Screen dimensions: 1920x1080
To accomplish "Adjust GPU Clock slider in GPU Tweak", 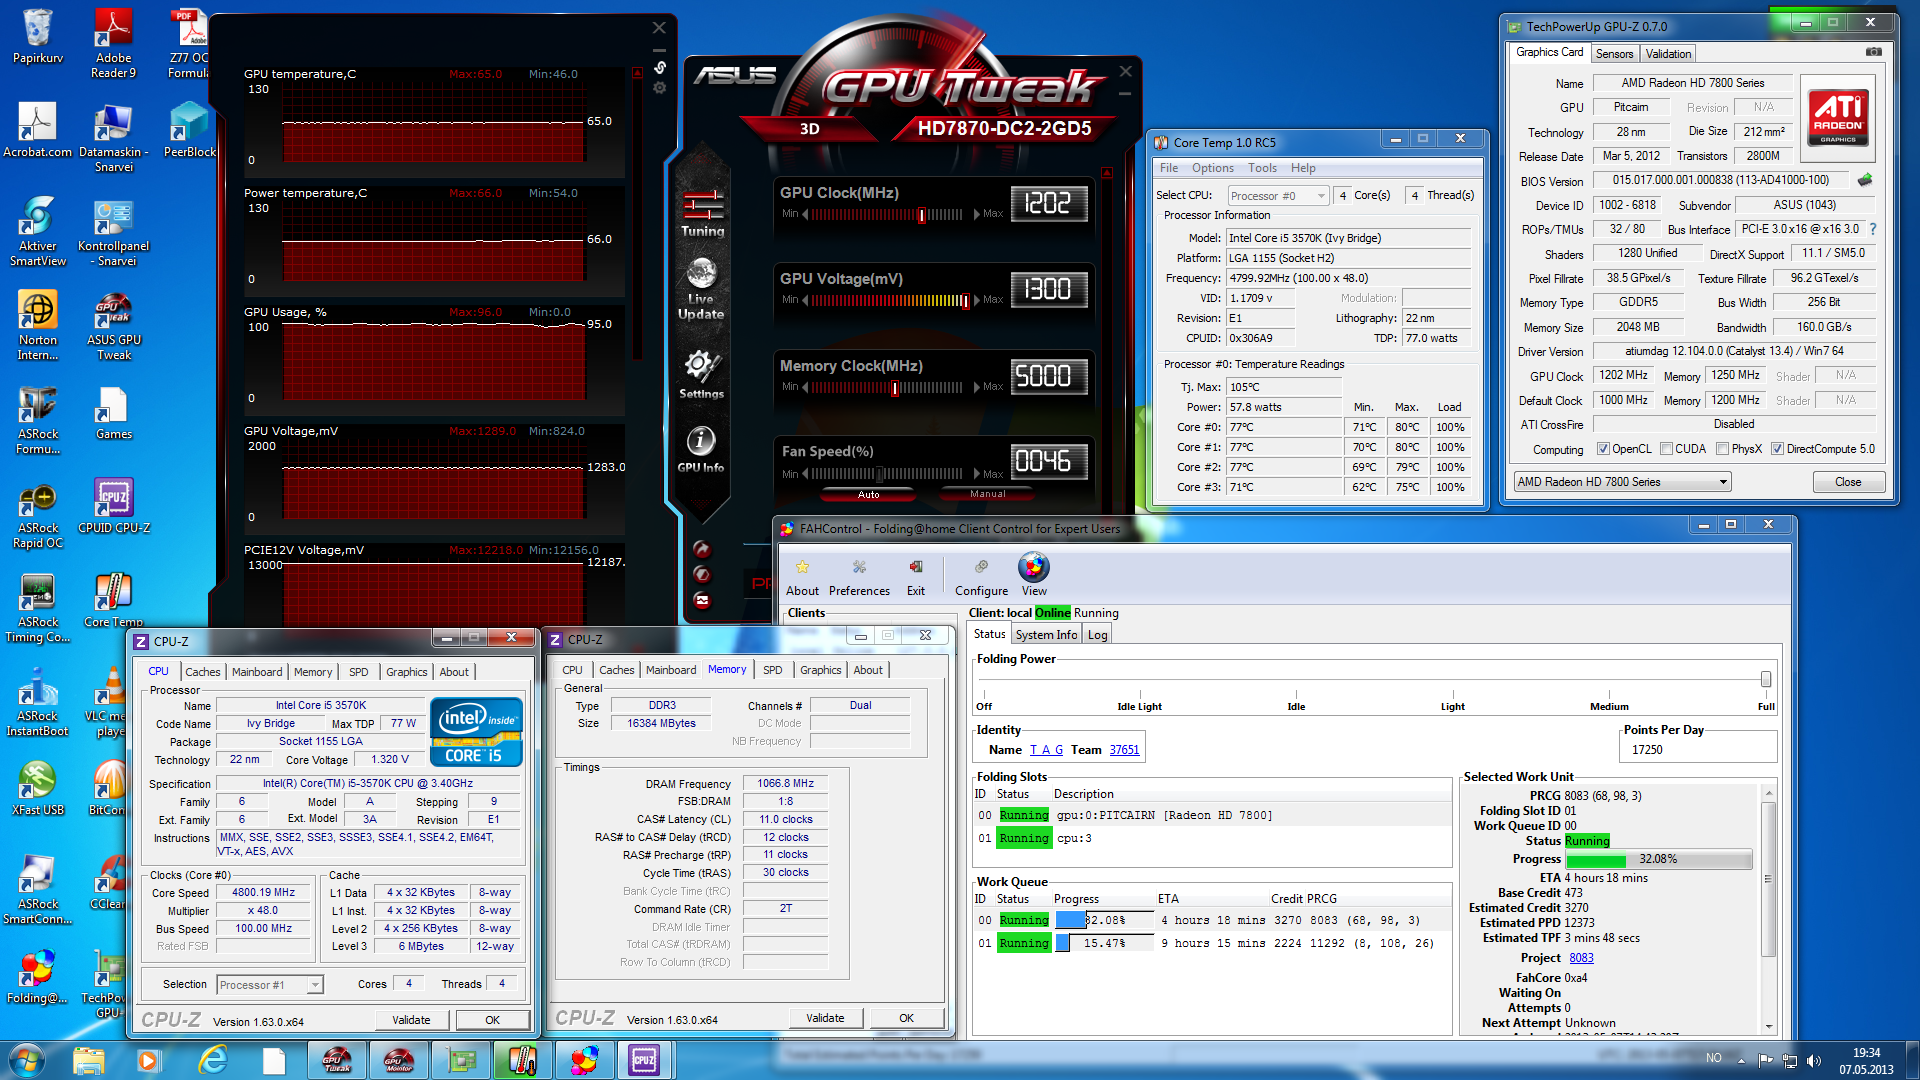I will [x=921, y=214].
